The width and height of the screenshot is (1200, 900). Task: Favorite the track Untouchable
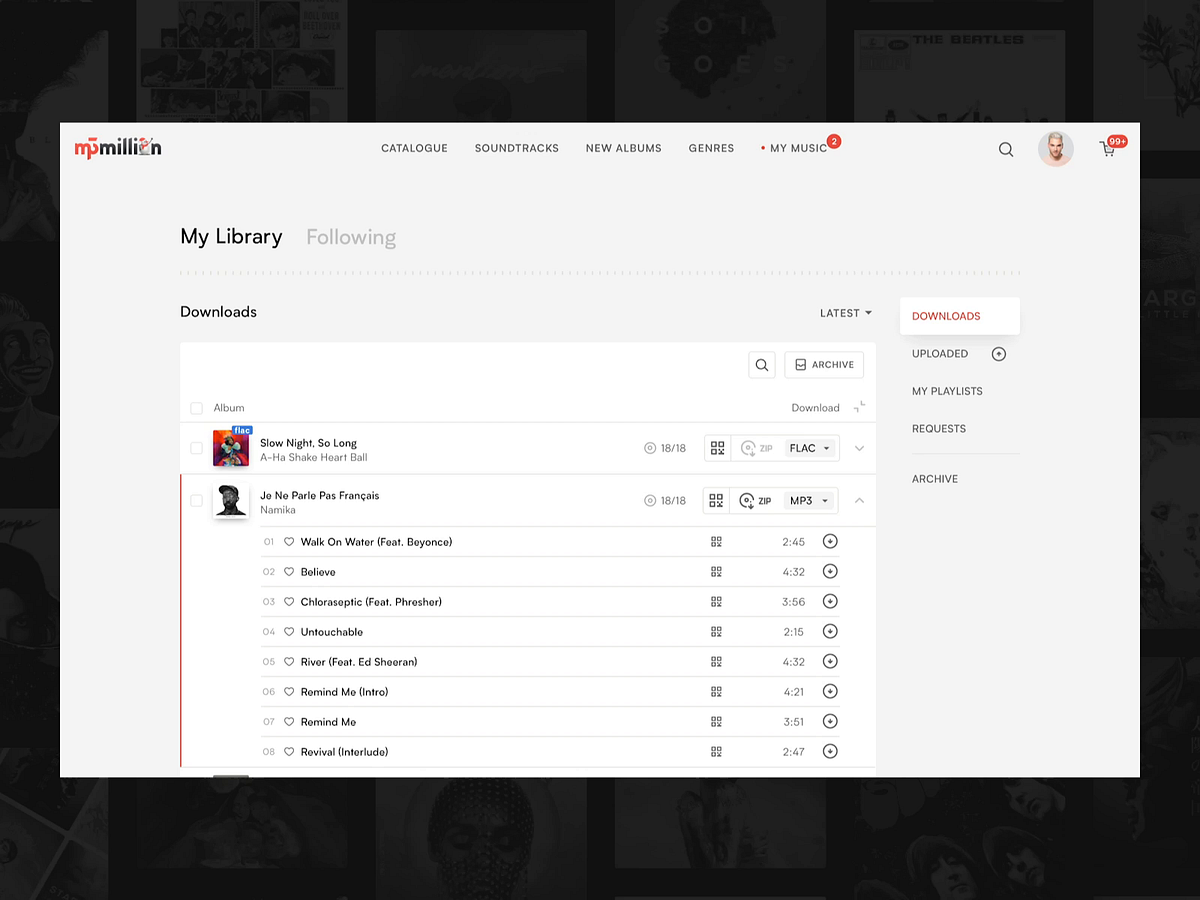click(x=288, y=631)
